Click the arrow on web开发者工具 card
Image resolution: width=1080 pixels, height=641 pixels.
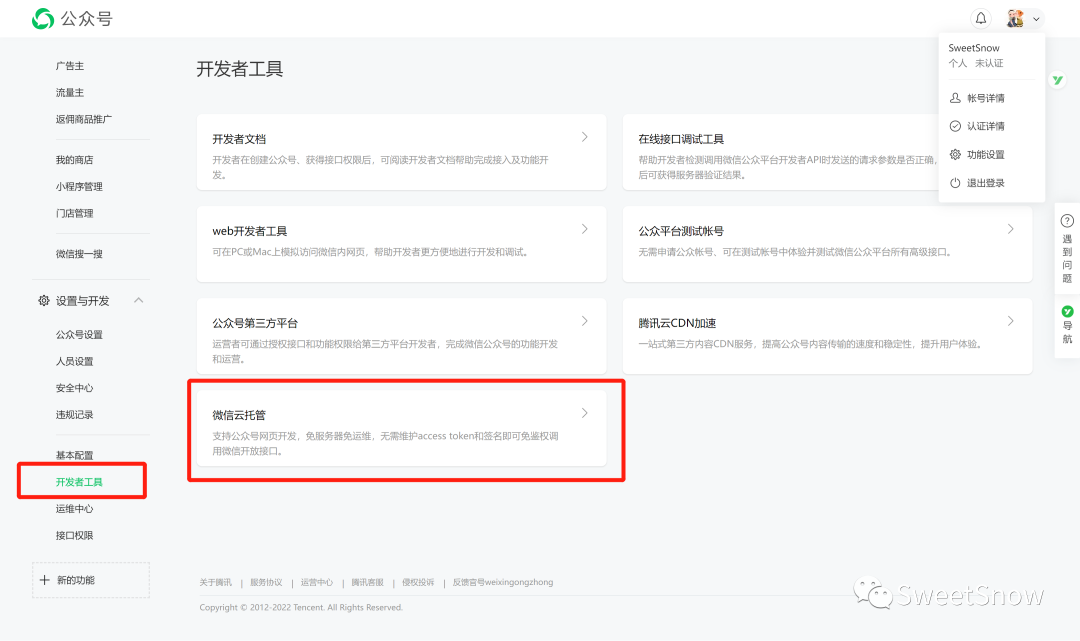pos(584,229)
